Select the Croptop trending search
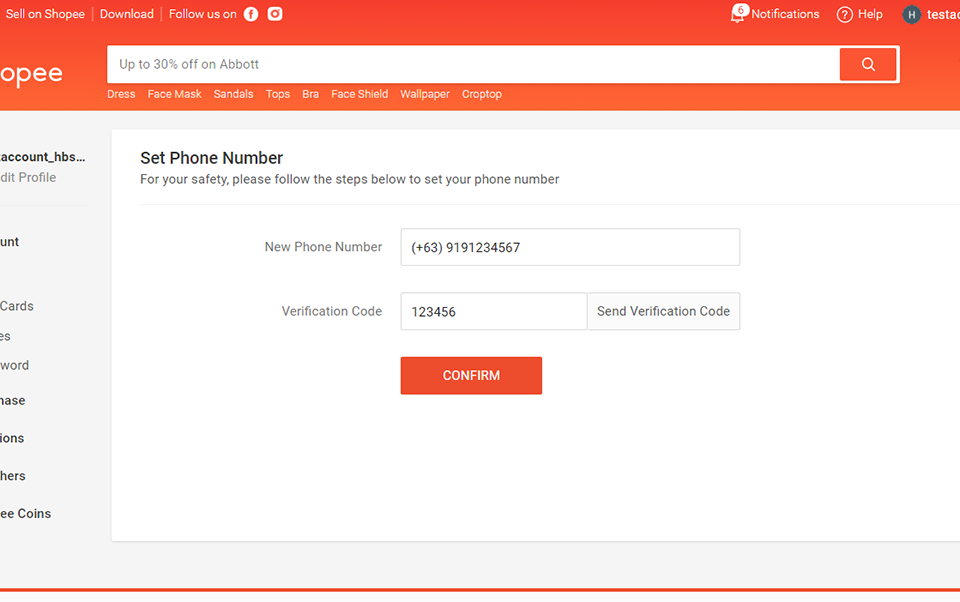The height and width of the screenshot is (602, 960). [481, 93]
